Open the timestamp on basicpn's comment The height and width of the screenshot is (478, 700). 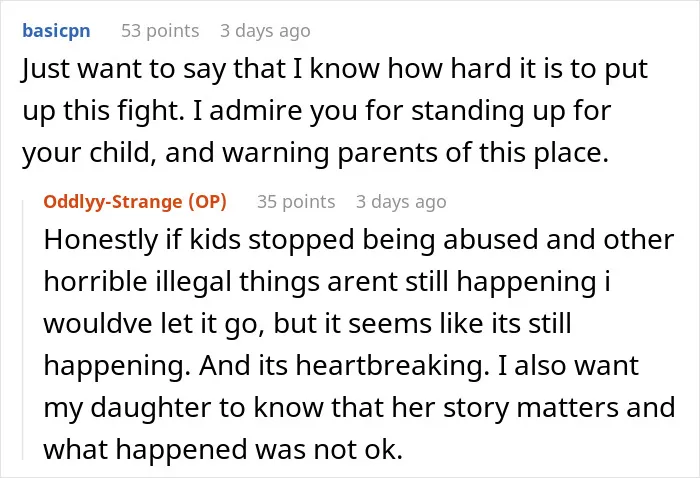tap(265, 31)
